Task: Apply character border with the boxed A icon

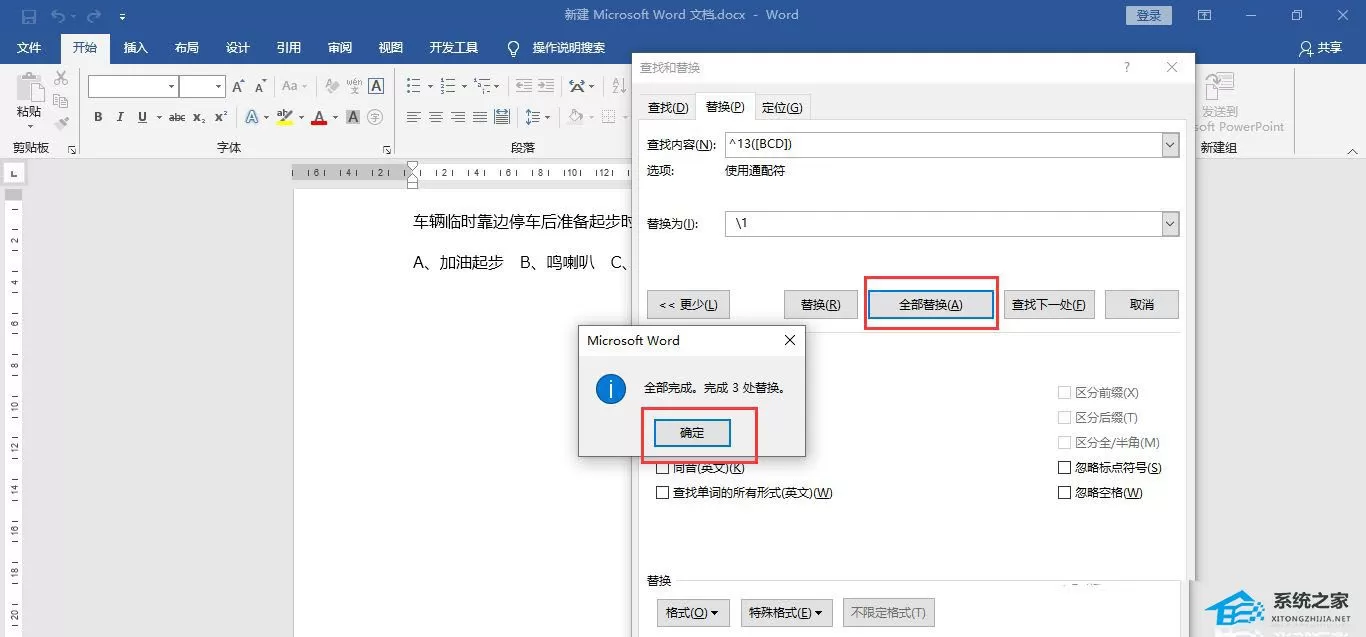Action: point(376,87)
